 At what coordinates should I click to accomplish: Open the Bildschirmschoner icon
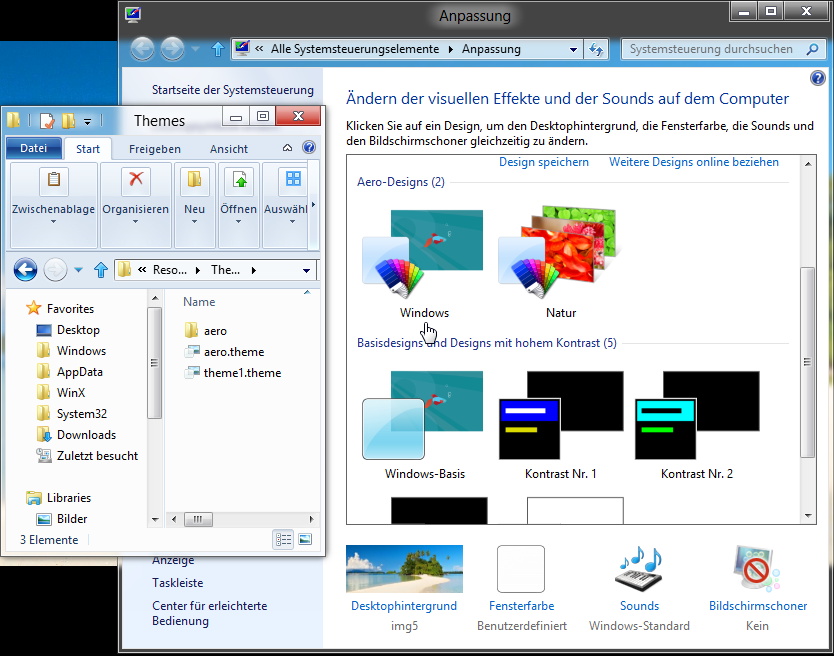pos(757,569)
